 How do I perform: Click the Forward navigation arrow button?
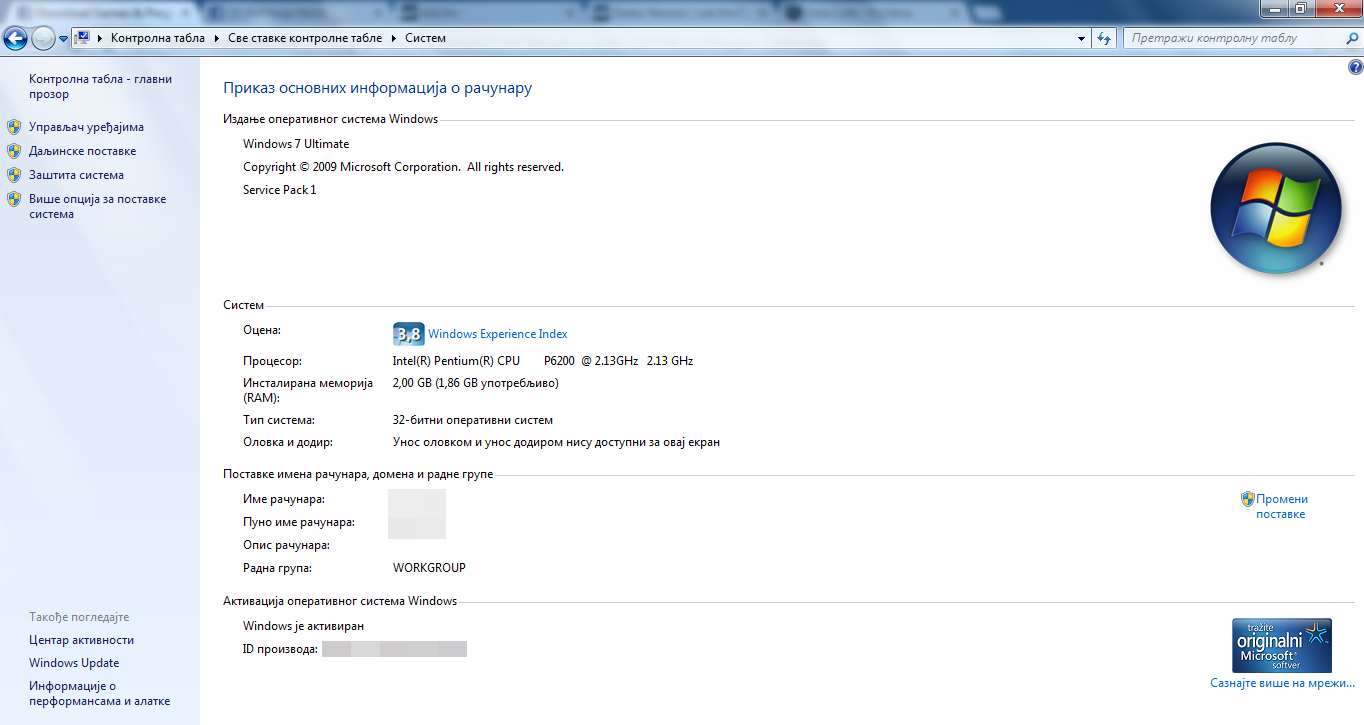pos(43,39)
